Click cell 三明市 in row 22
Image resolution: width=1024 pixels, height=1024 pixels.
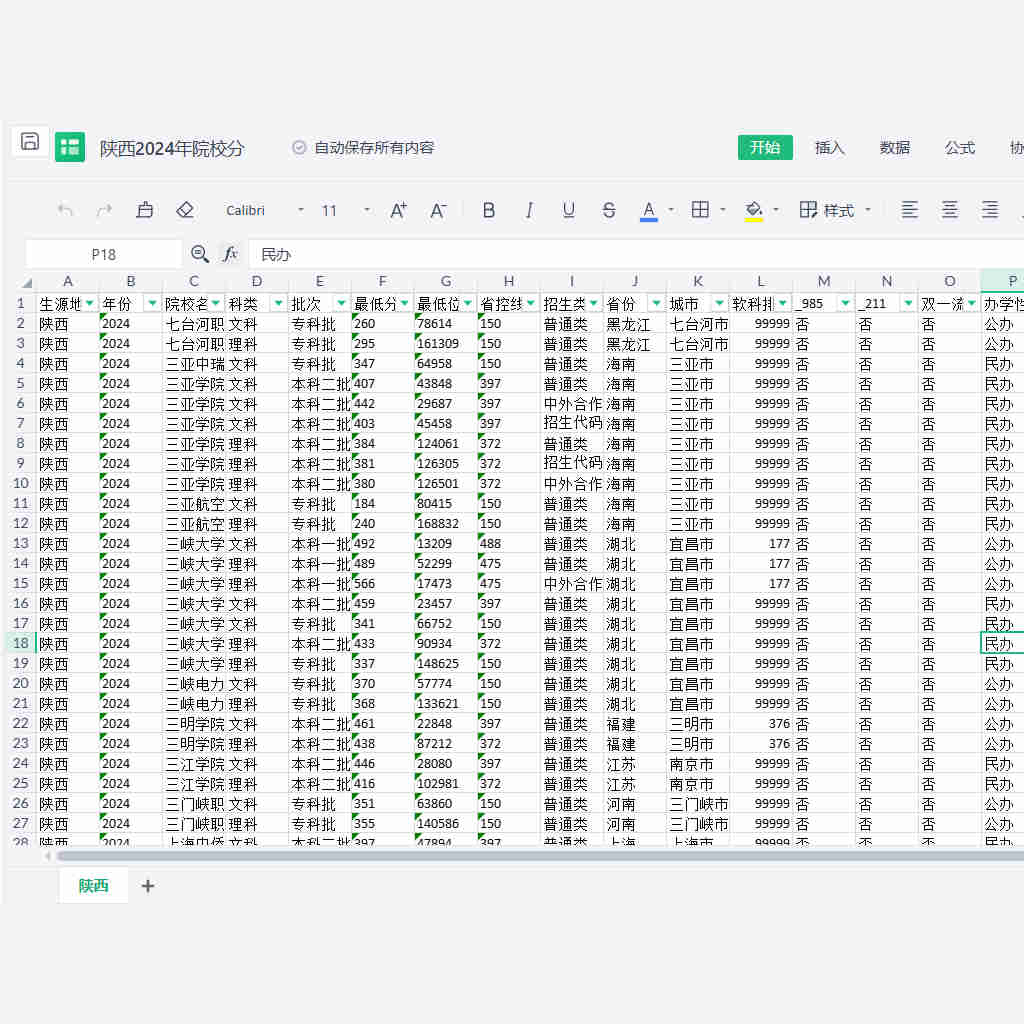click(x=698, y=724)
